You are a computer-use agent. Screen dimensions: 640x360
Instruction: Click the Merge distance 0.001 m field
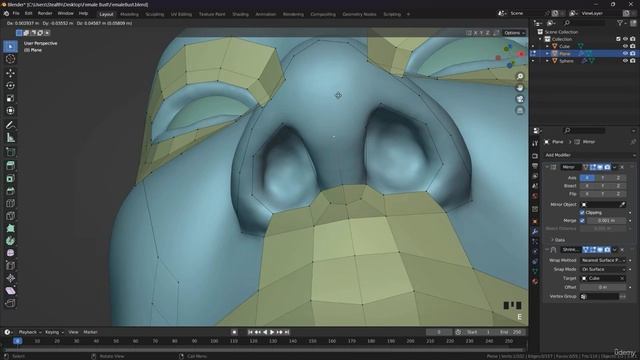coord(606,221)
